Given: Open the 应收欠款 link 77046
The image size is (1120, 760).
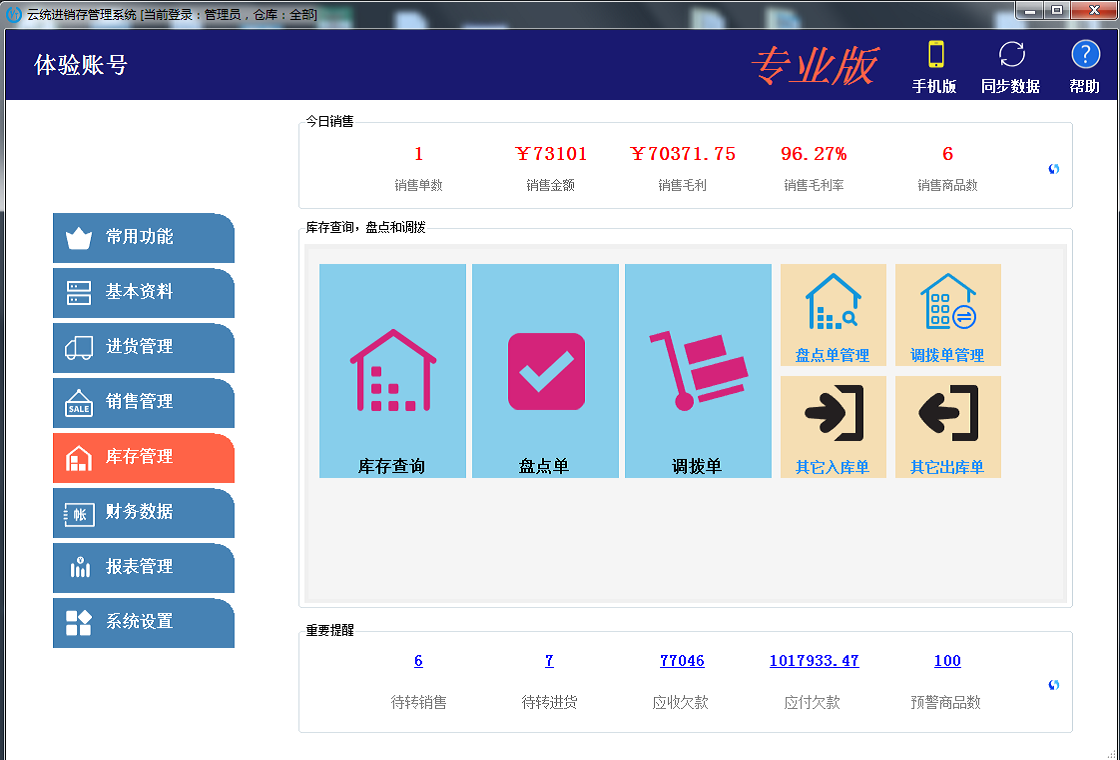Looking at the screenshot, I should click(x=682, y=661).
